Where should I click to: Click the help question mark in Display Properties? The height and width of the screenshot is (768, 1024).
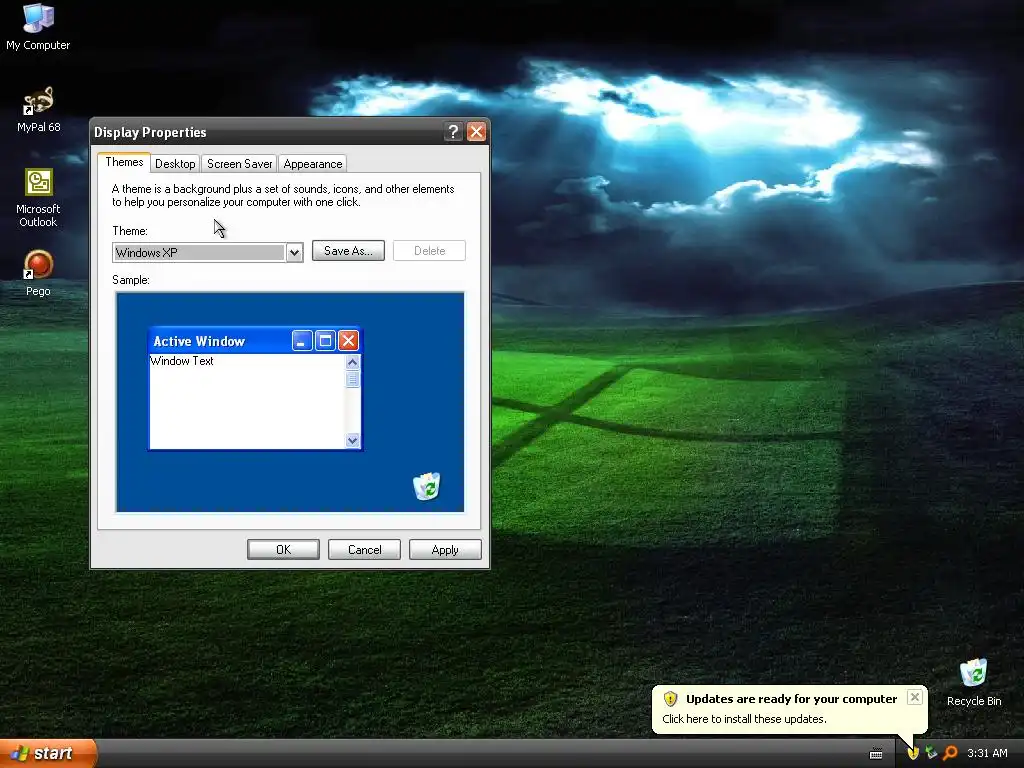coord(453,132)
